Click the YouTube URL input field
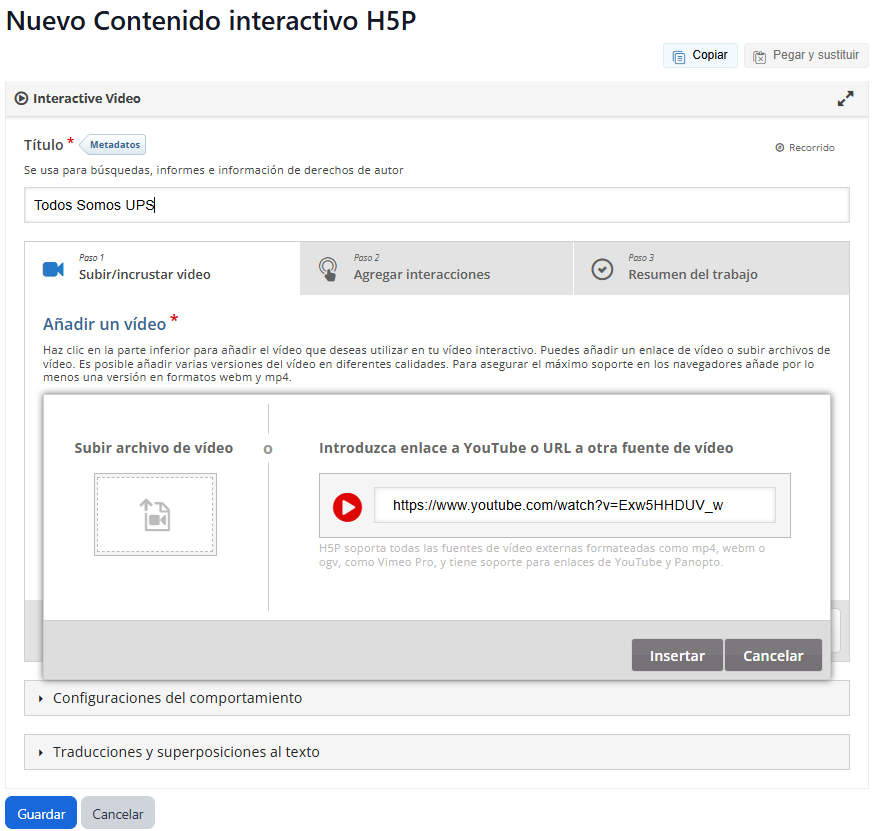This screenshot has height=831, width=873. pyautogui.click(x=574, y=506)
